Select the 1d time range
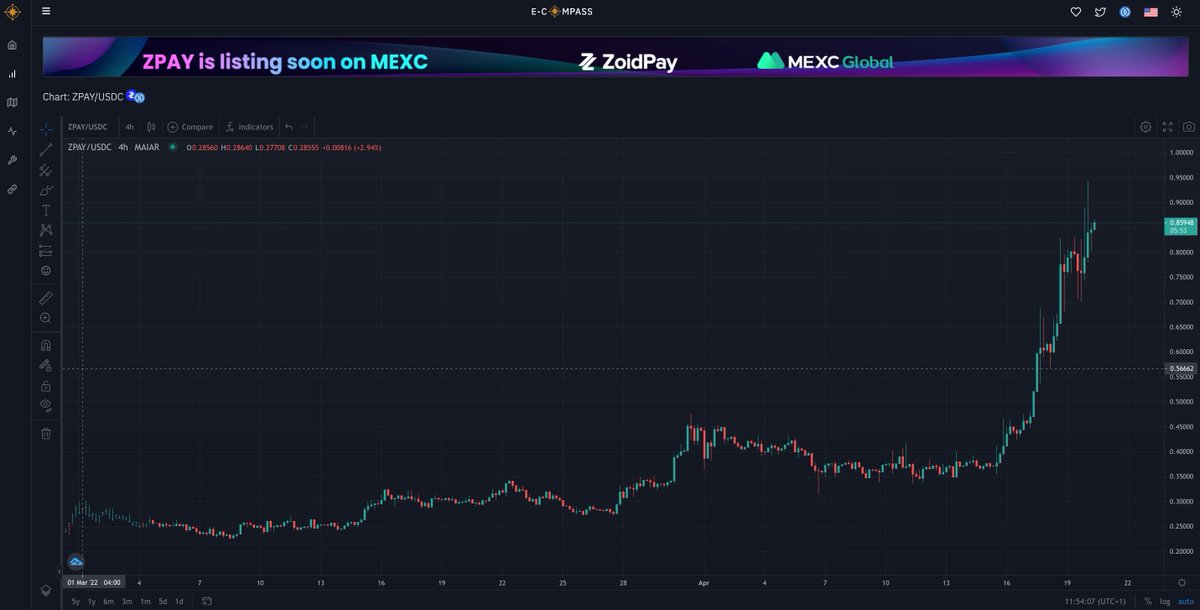Screen dimensions: 1200x610 (179, 601)
